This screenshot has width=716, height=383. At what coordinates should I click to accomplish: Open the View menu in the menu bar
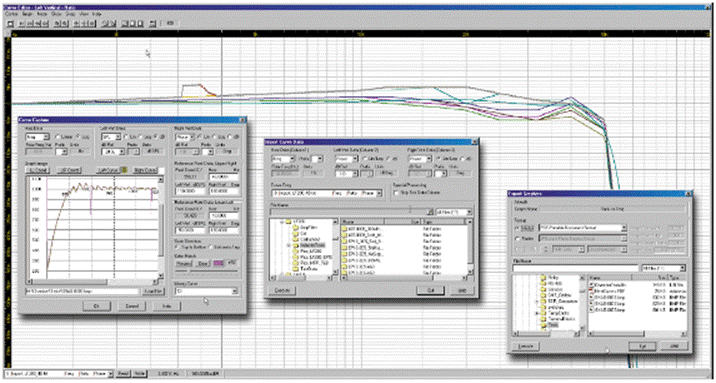pos(84,14)
